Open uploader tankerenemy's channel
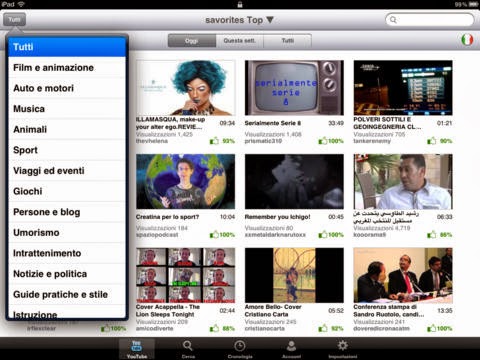This screenshot has height=360, width=480. coord(372,141)
